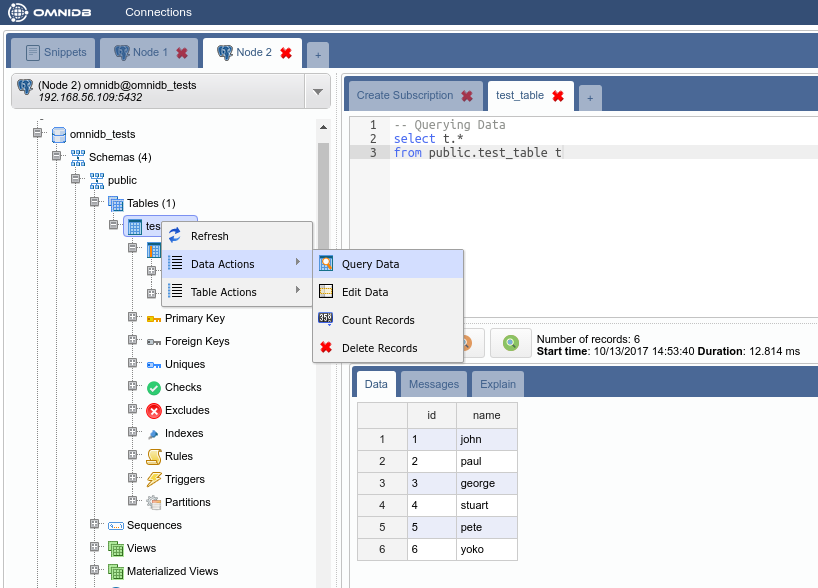Add a new connection tab with plus button
The image size is (818, 588).
[x=316, y=55]
